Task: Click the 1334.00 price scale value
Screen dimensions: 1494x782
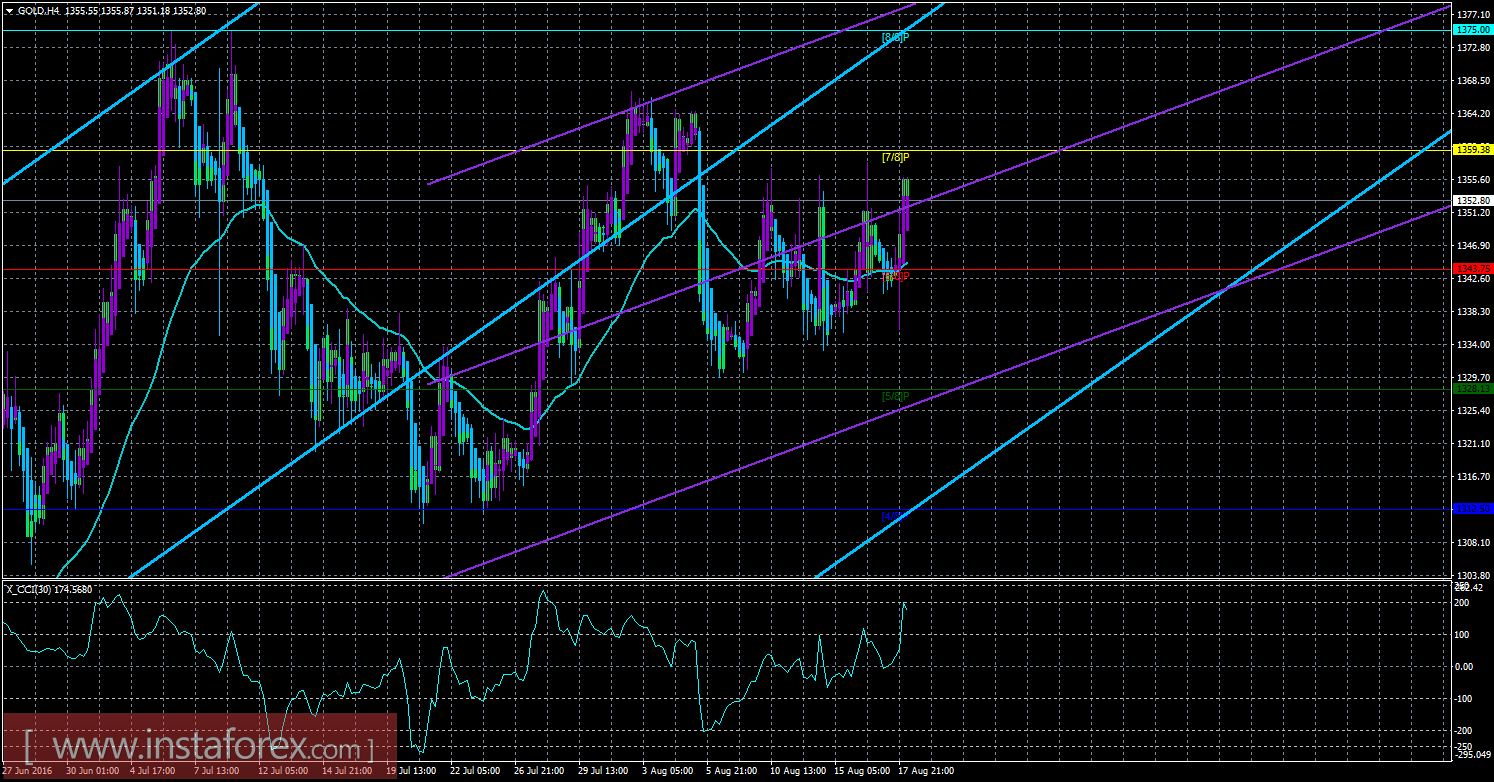Action: (x=1474, y=345)
